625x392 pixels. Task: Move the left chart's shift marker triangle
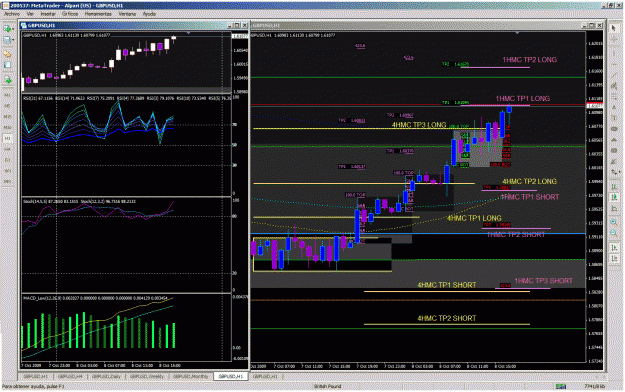(189, 33)
